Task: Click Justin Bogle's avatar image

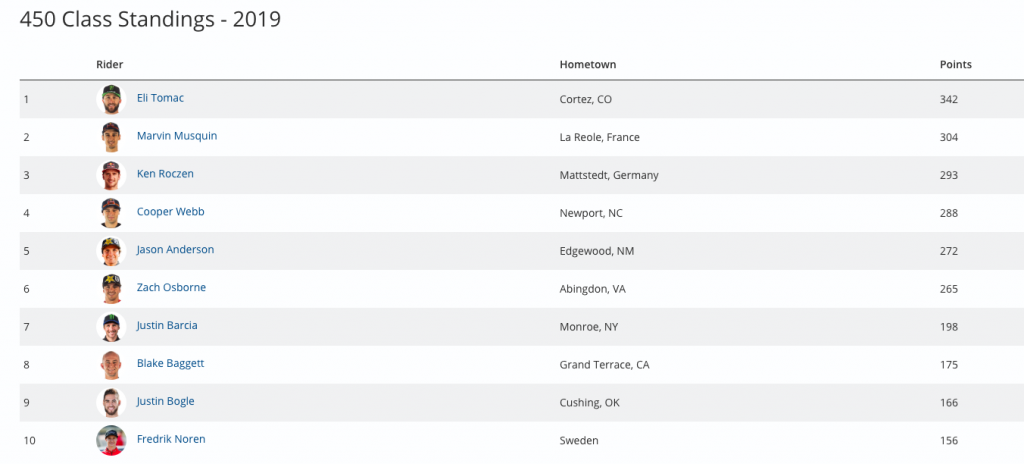Action: (x=110, y=403)
